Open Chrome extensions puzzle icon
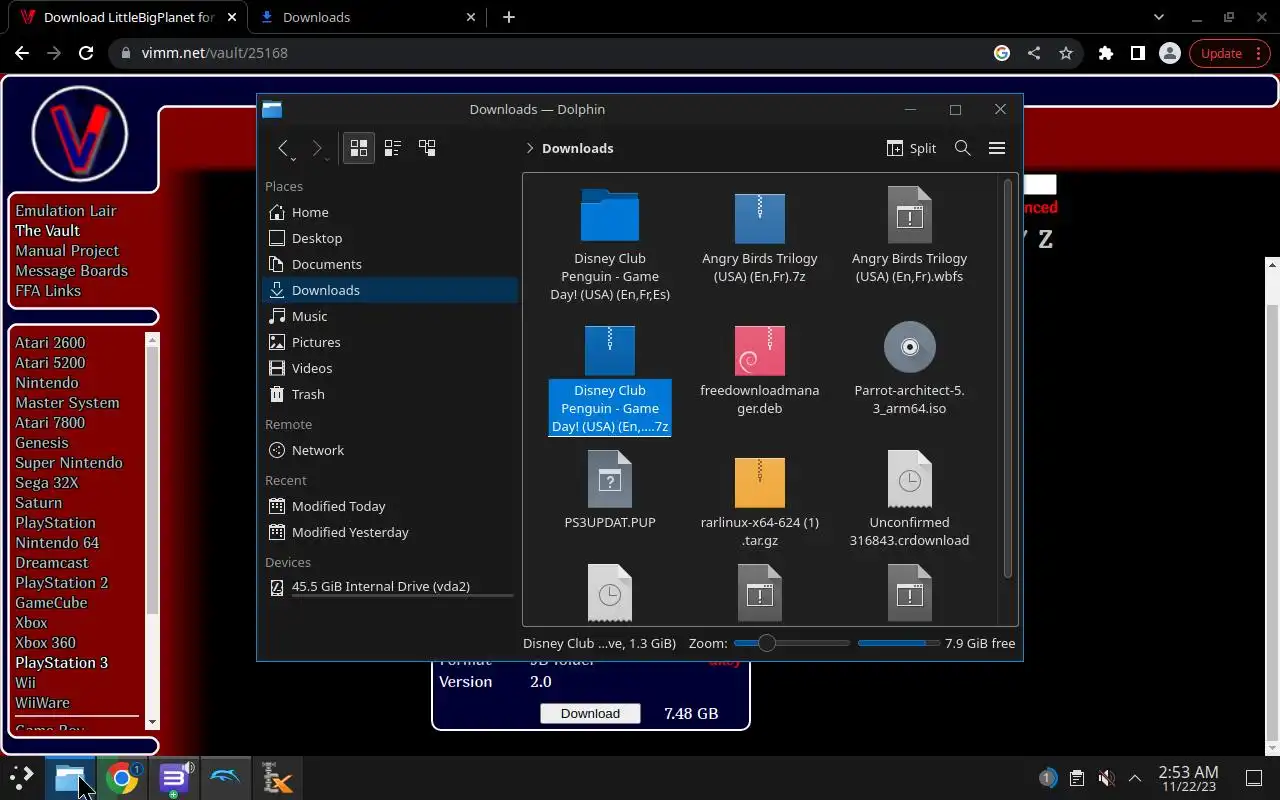Image resolution: width=1280 pixels, height=800 pixels. 1106,53
